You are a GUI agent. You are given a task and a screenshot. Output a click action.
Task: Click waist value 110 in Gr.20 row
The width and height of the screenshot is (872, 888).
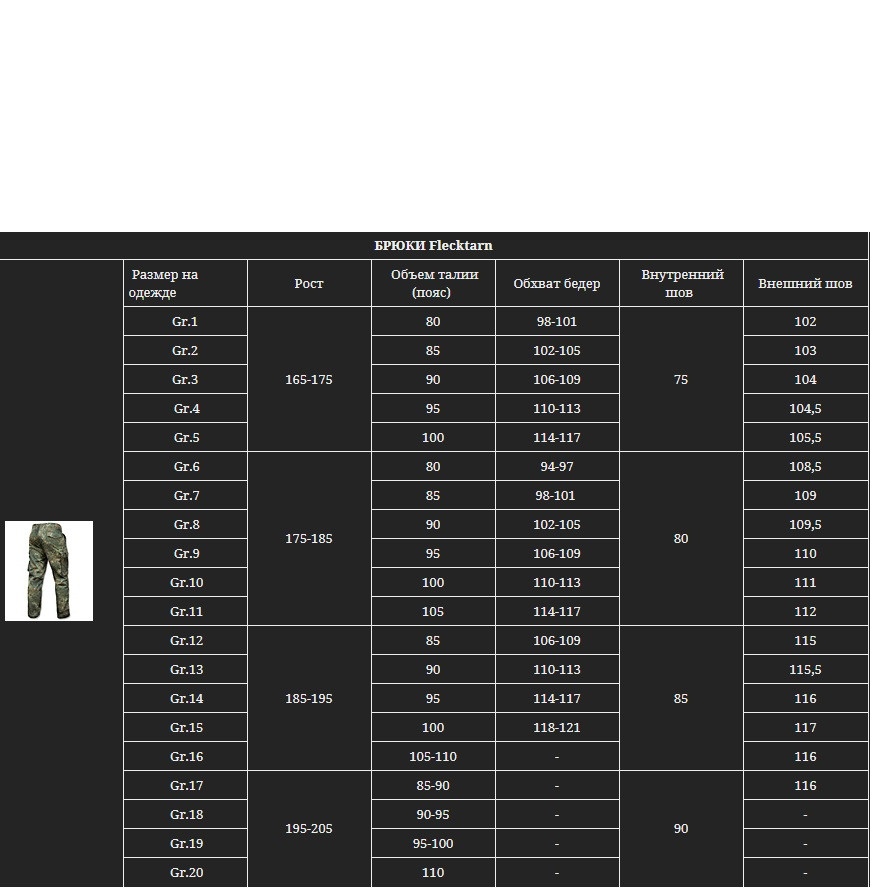tap(433, 872)
